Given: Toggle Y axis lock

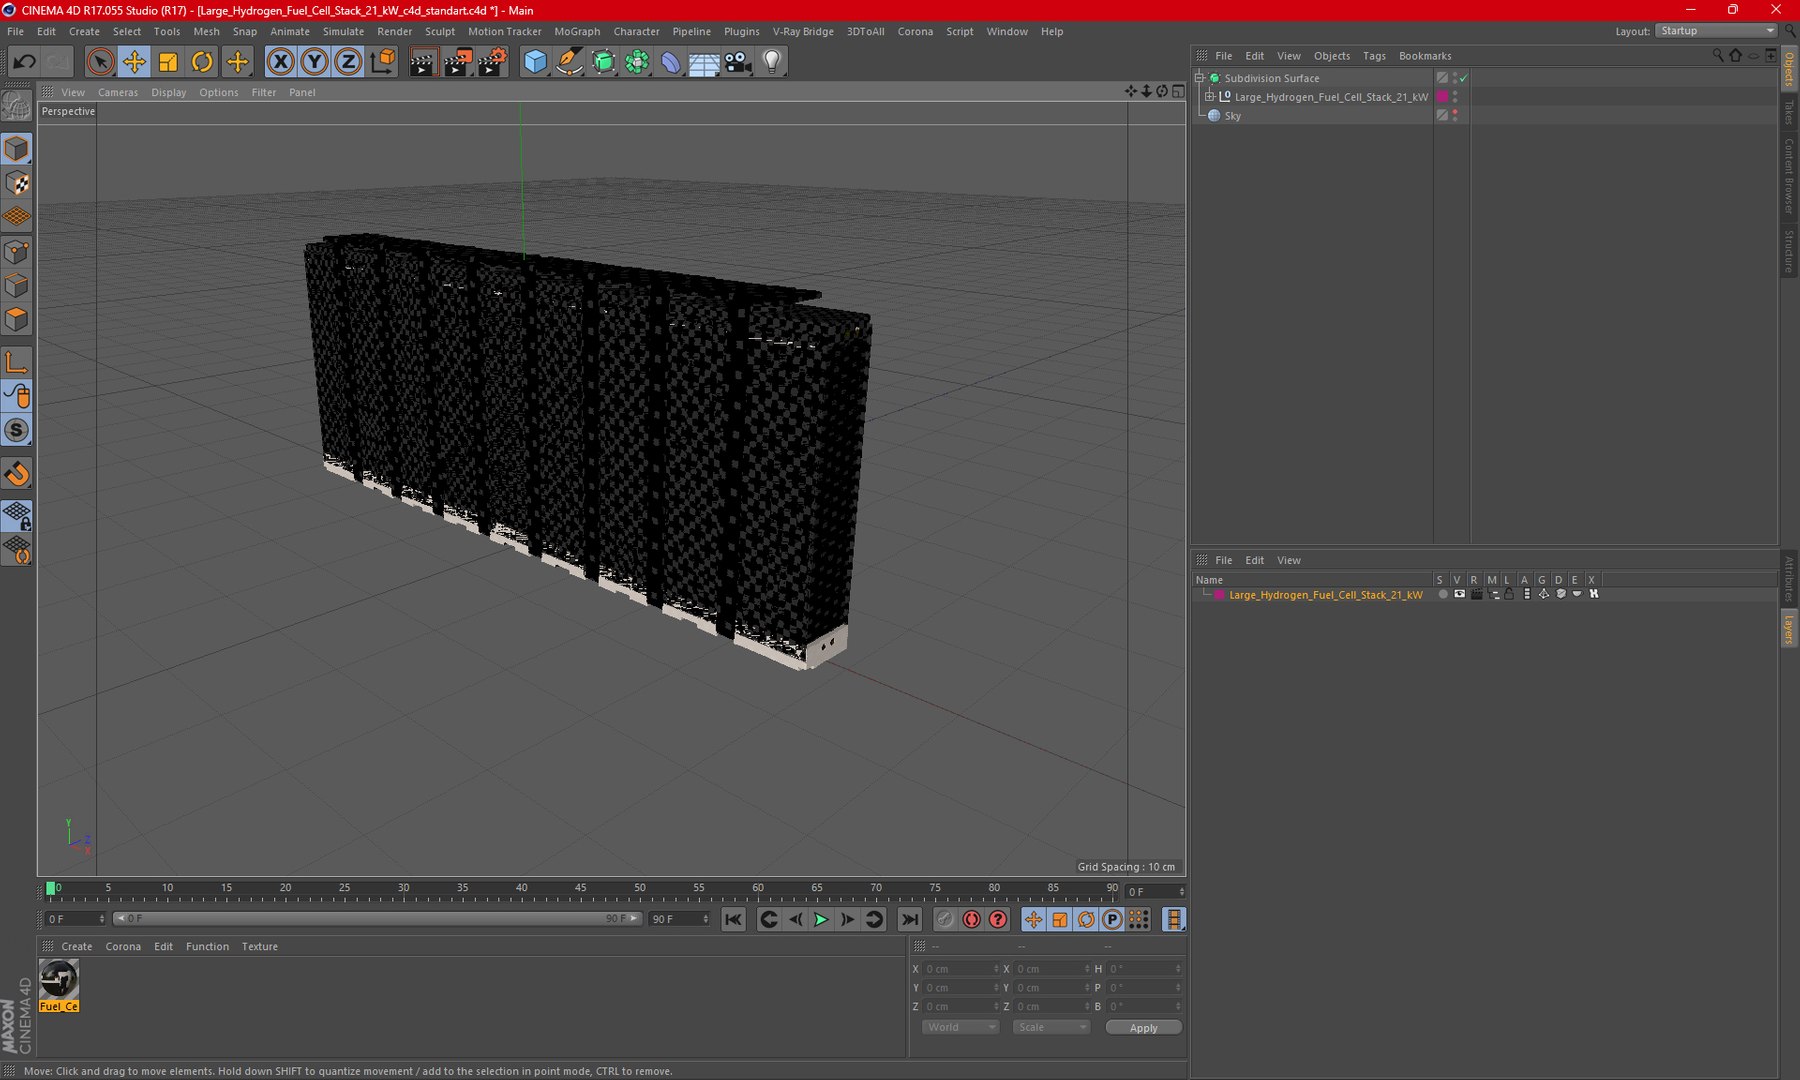Looking at the screenshot, I should (x=314, y=62).
